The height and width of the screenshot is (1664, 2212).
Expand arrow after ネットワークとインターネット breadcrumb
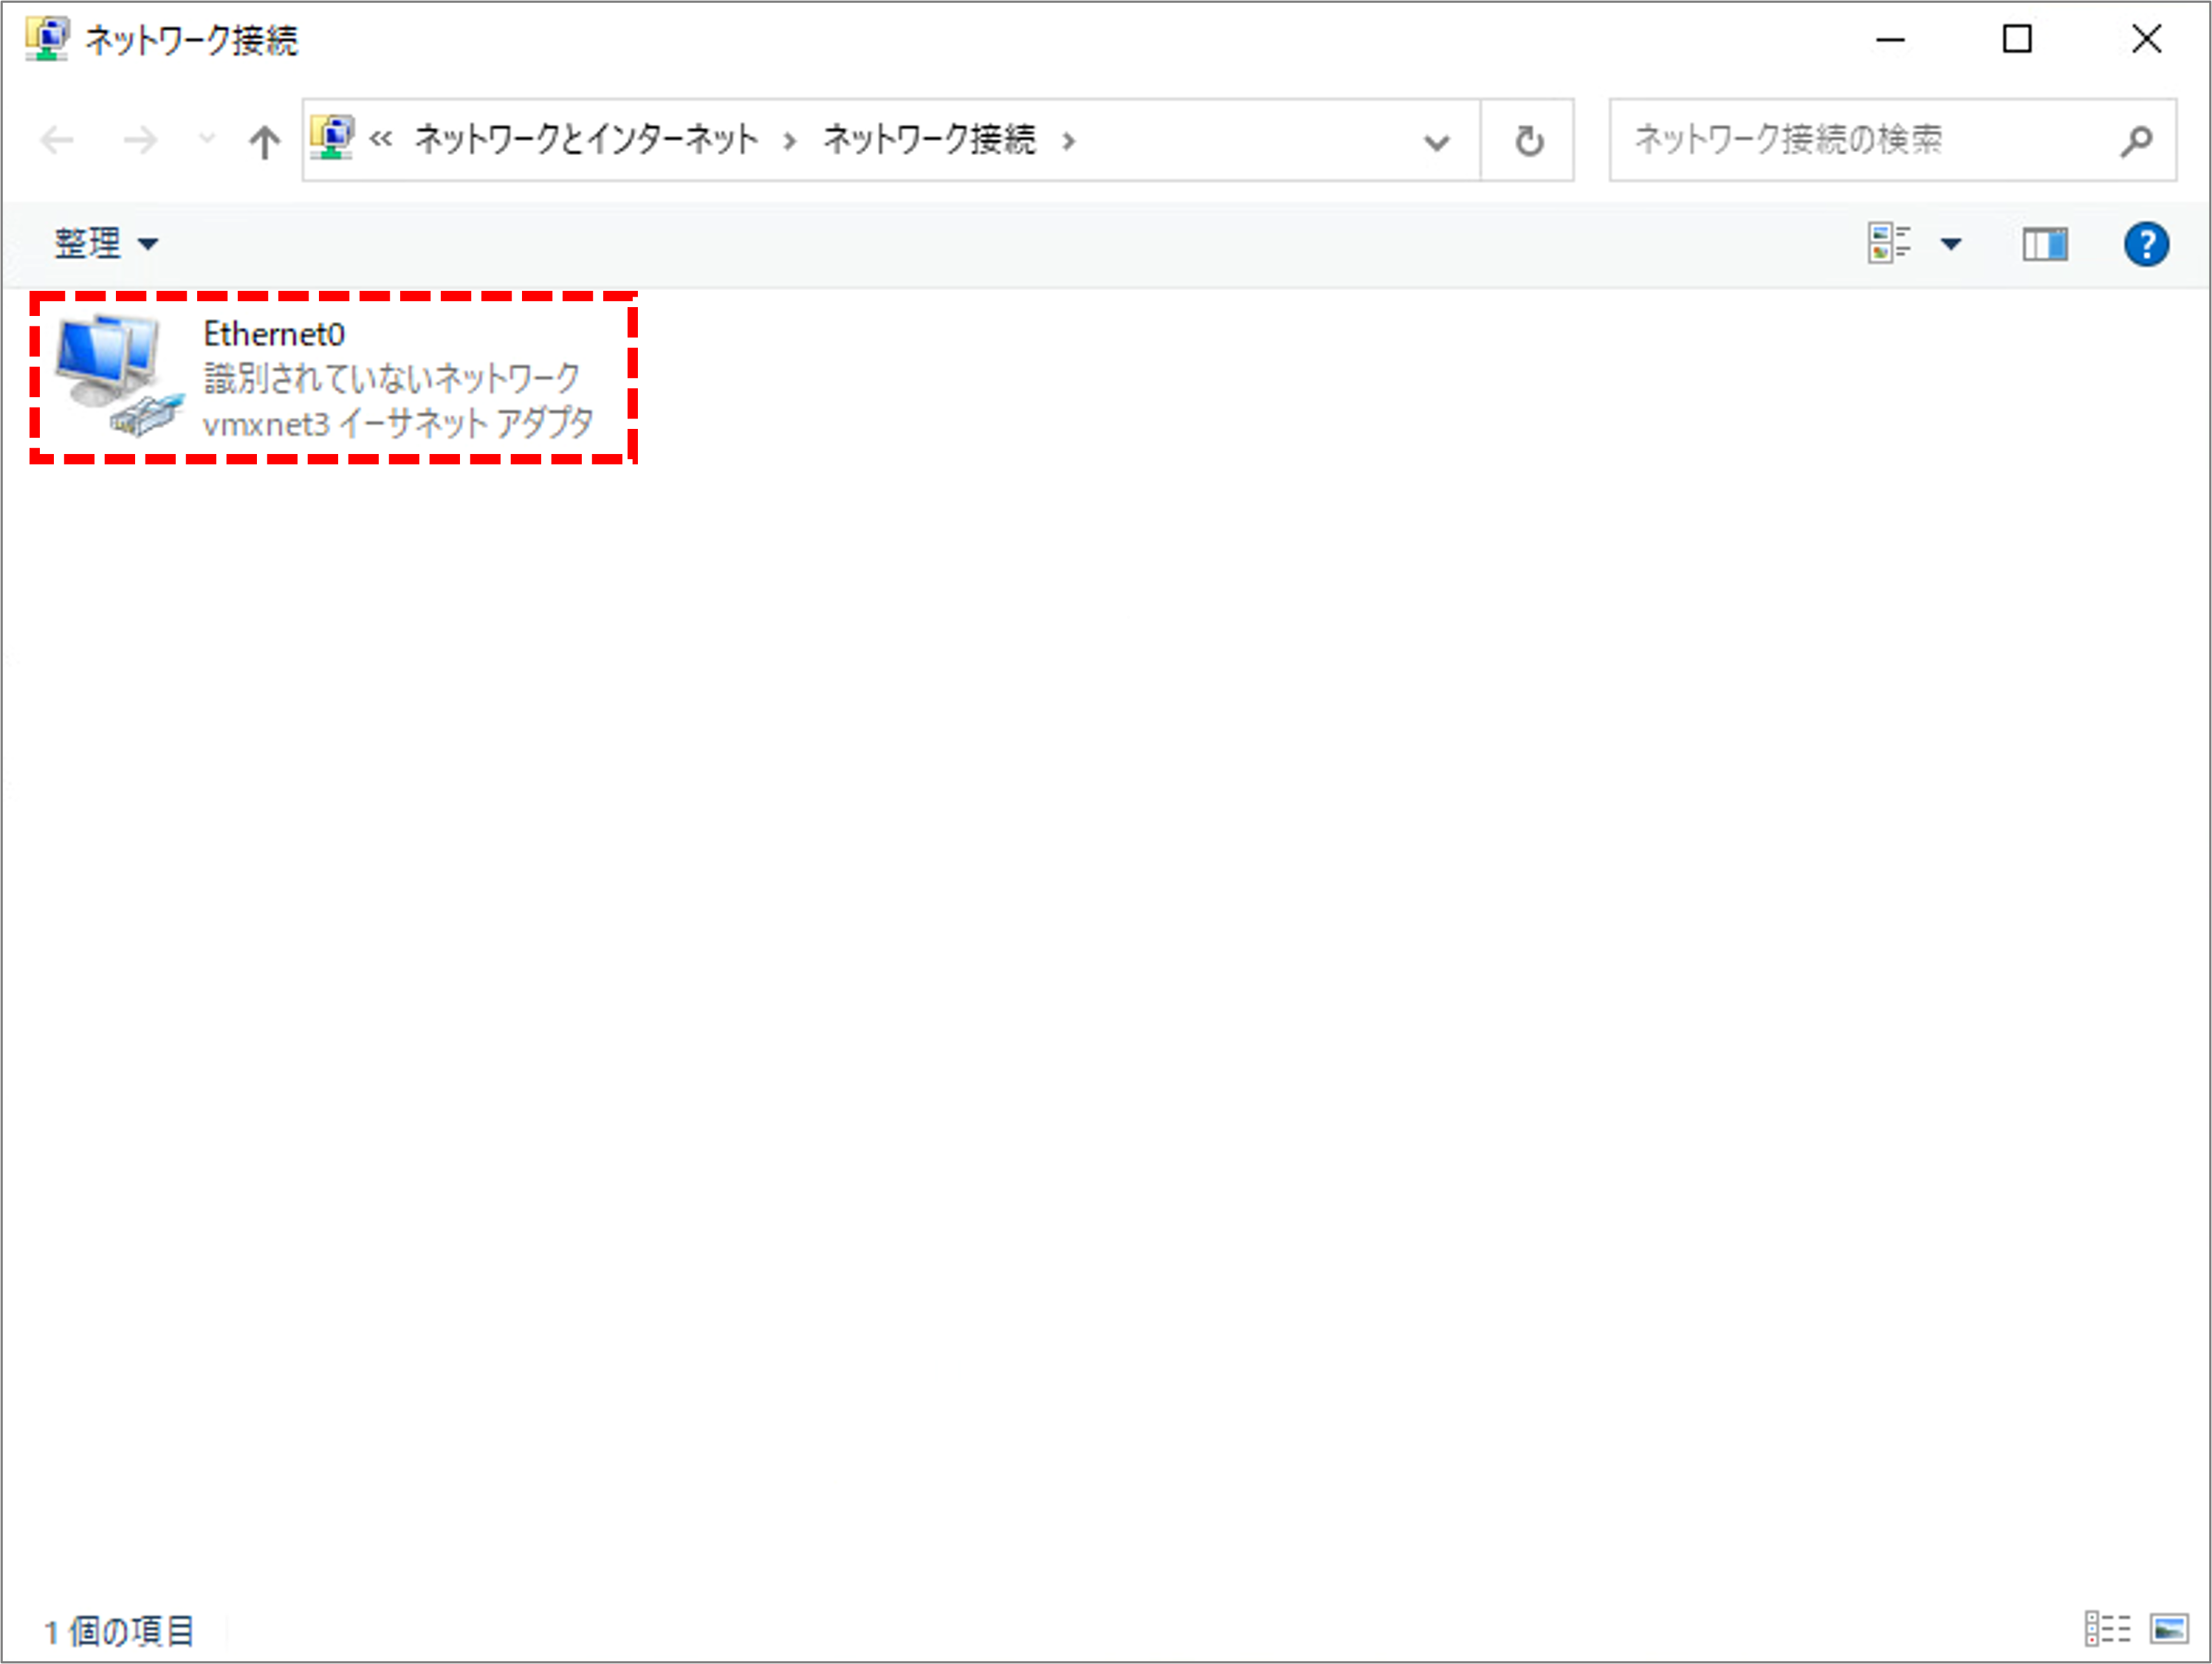coord(790,141)
